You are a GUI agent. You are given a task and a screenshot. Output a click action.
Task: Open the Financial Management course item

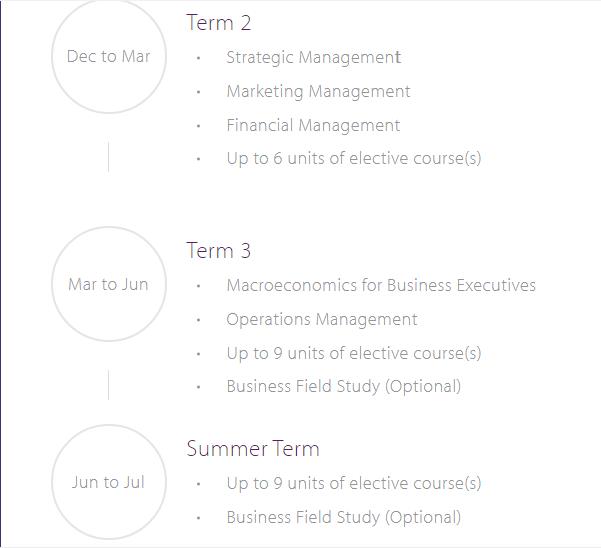313,126
